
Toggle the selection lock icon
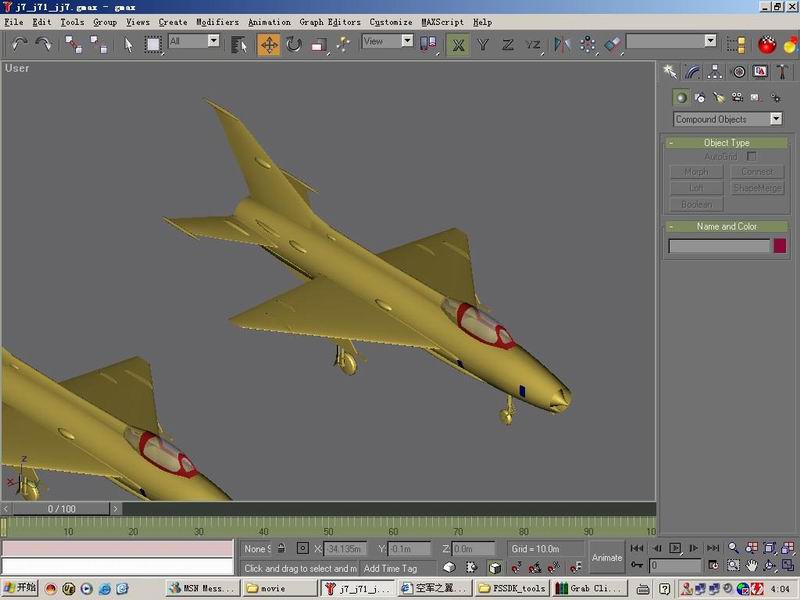click(282, 549)
